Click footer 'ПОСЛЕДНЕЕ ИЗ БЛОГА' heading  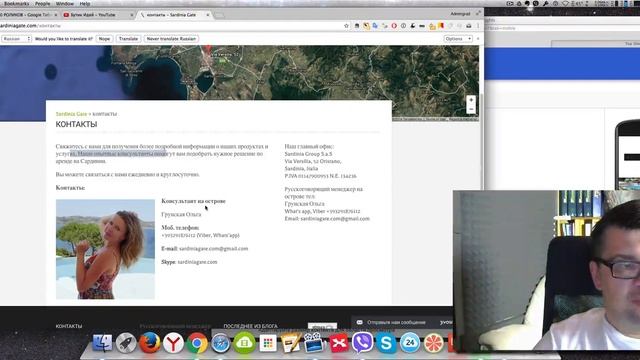click(250, 327)
